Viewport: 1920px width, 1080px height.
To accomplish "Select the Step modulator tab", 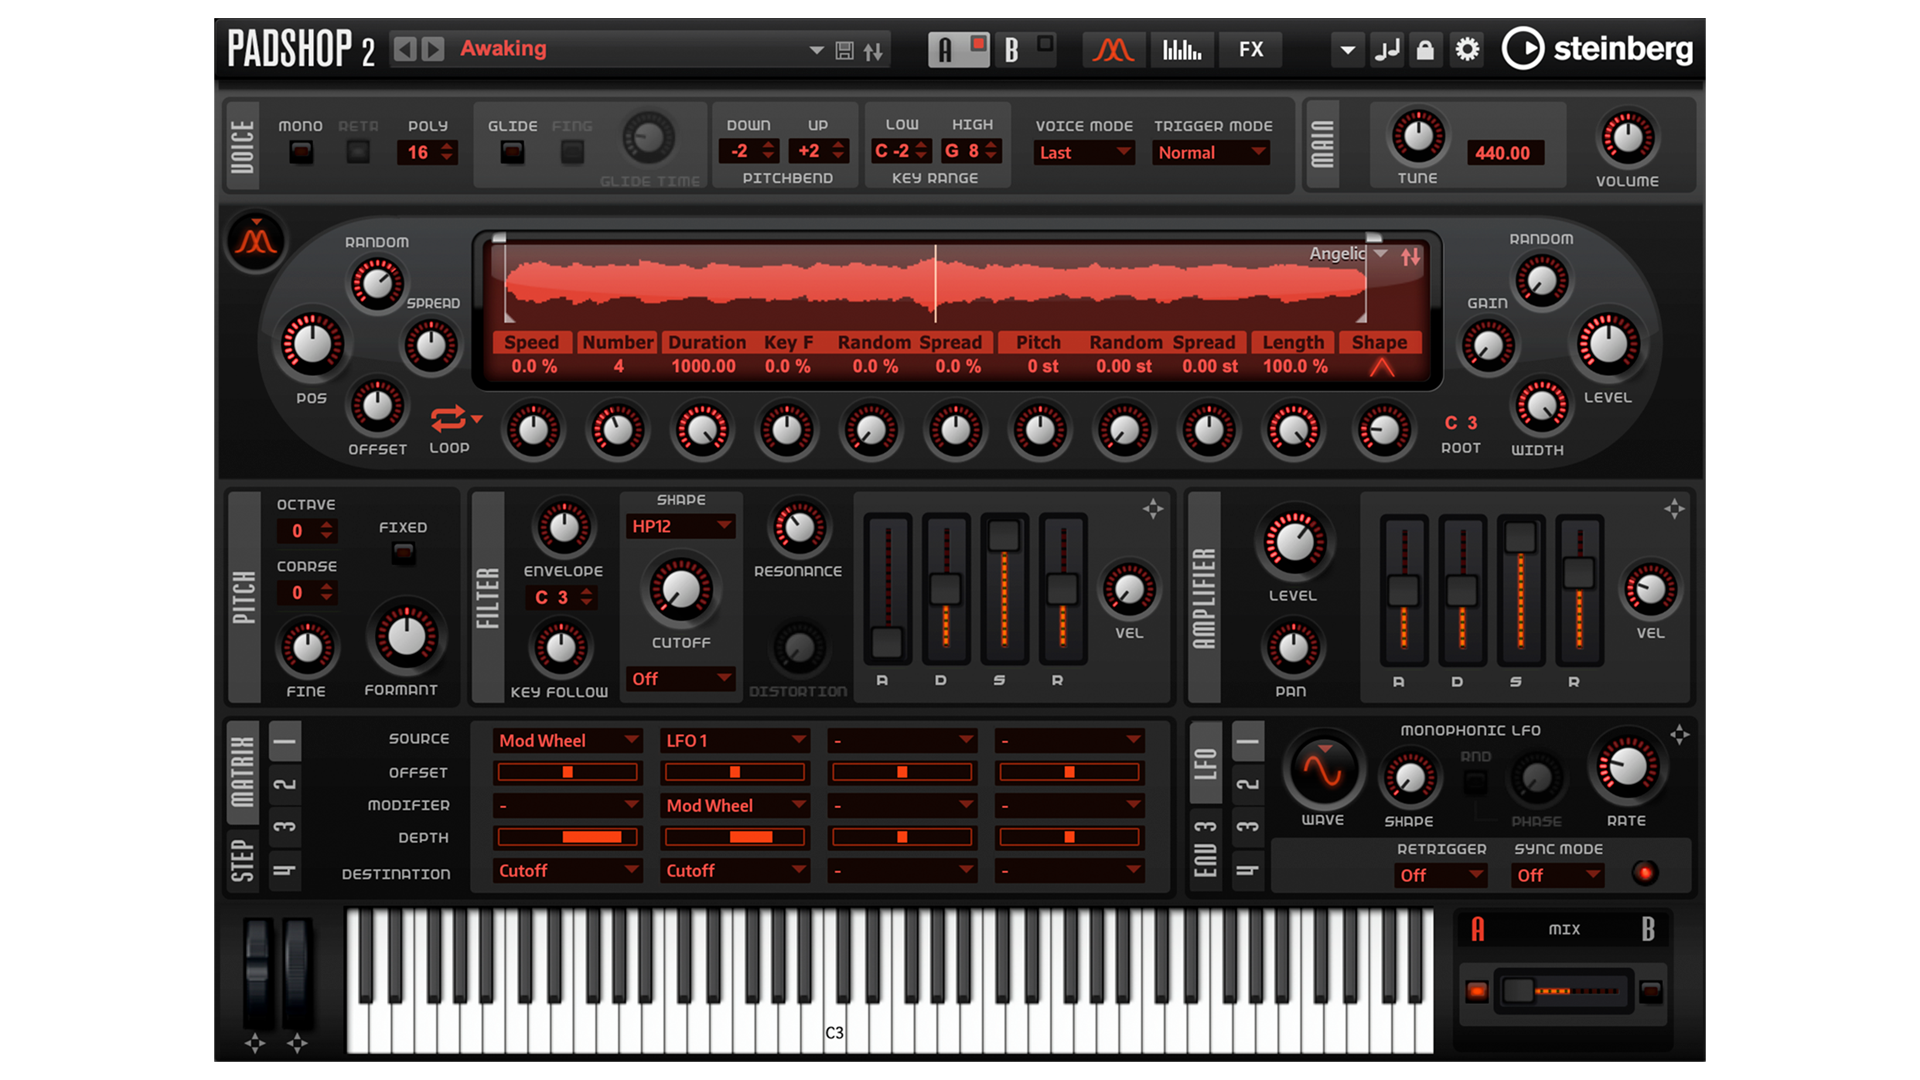I will click(x=243, y=859).
